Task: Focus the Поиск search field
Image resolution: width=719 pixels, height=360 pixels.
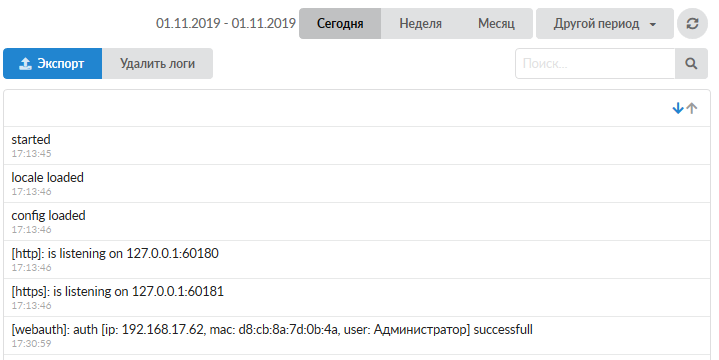Action: point(595,63)
